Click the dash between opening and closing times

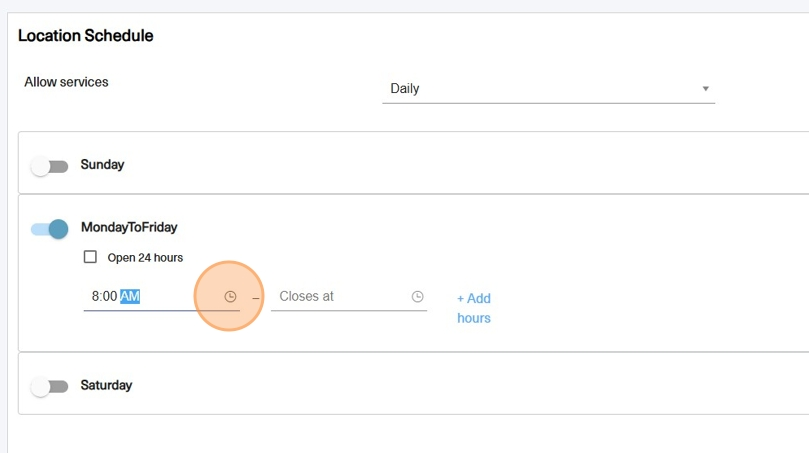(255, 298)
